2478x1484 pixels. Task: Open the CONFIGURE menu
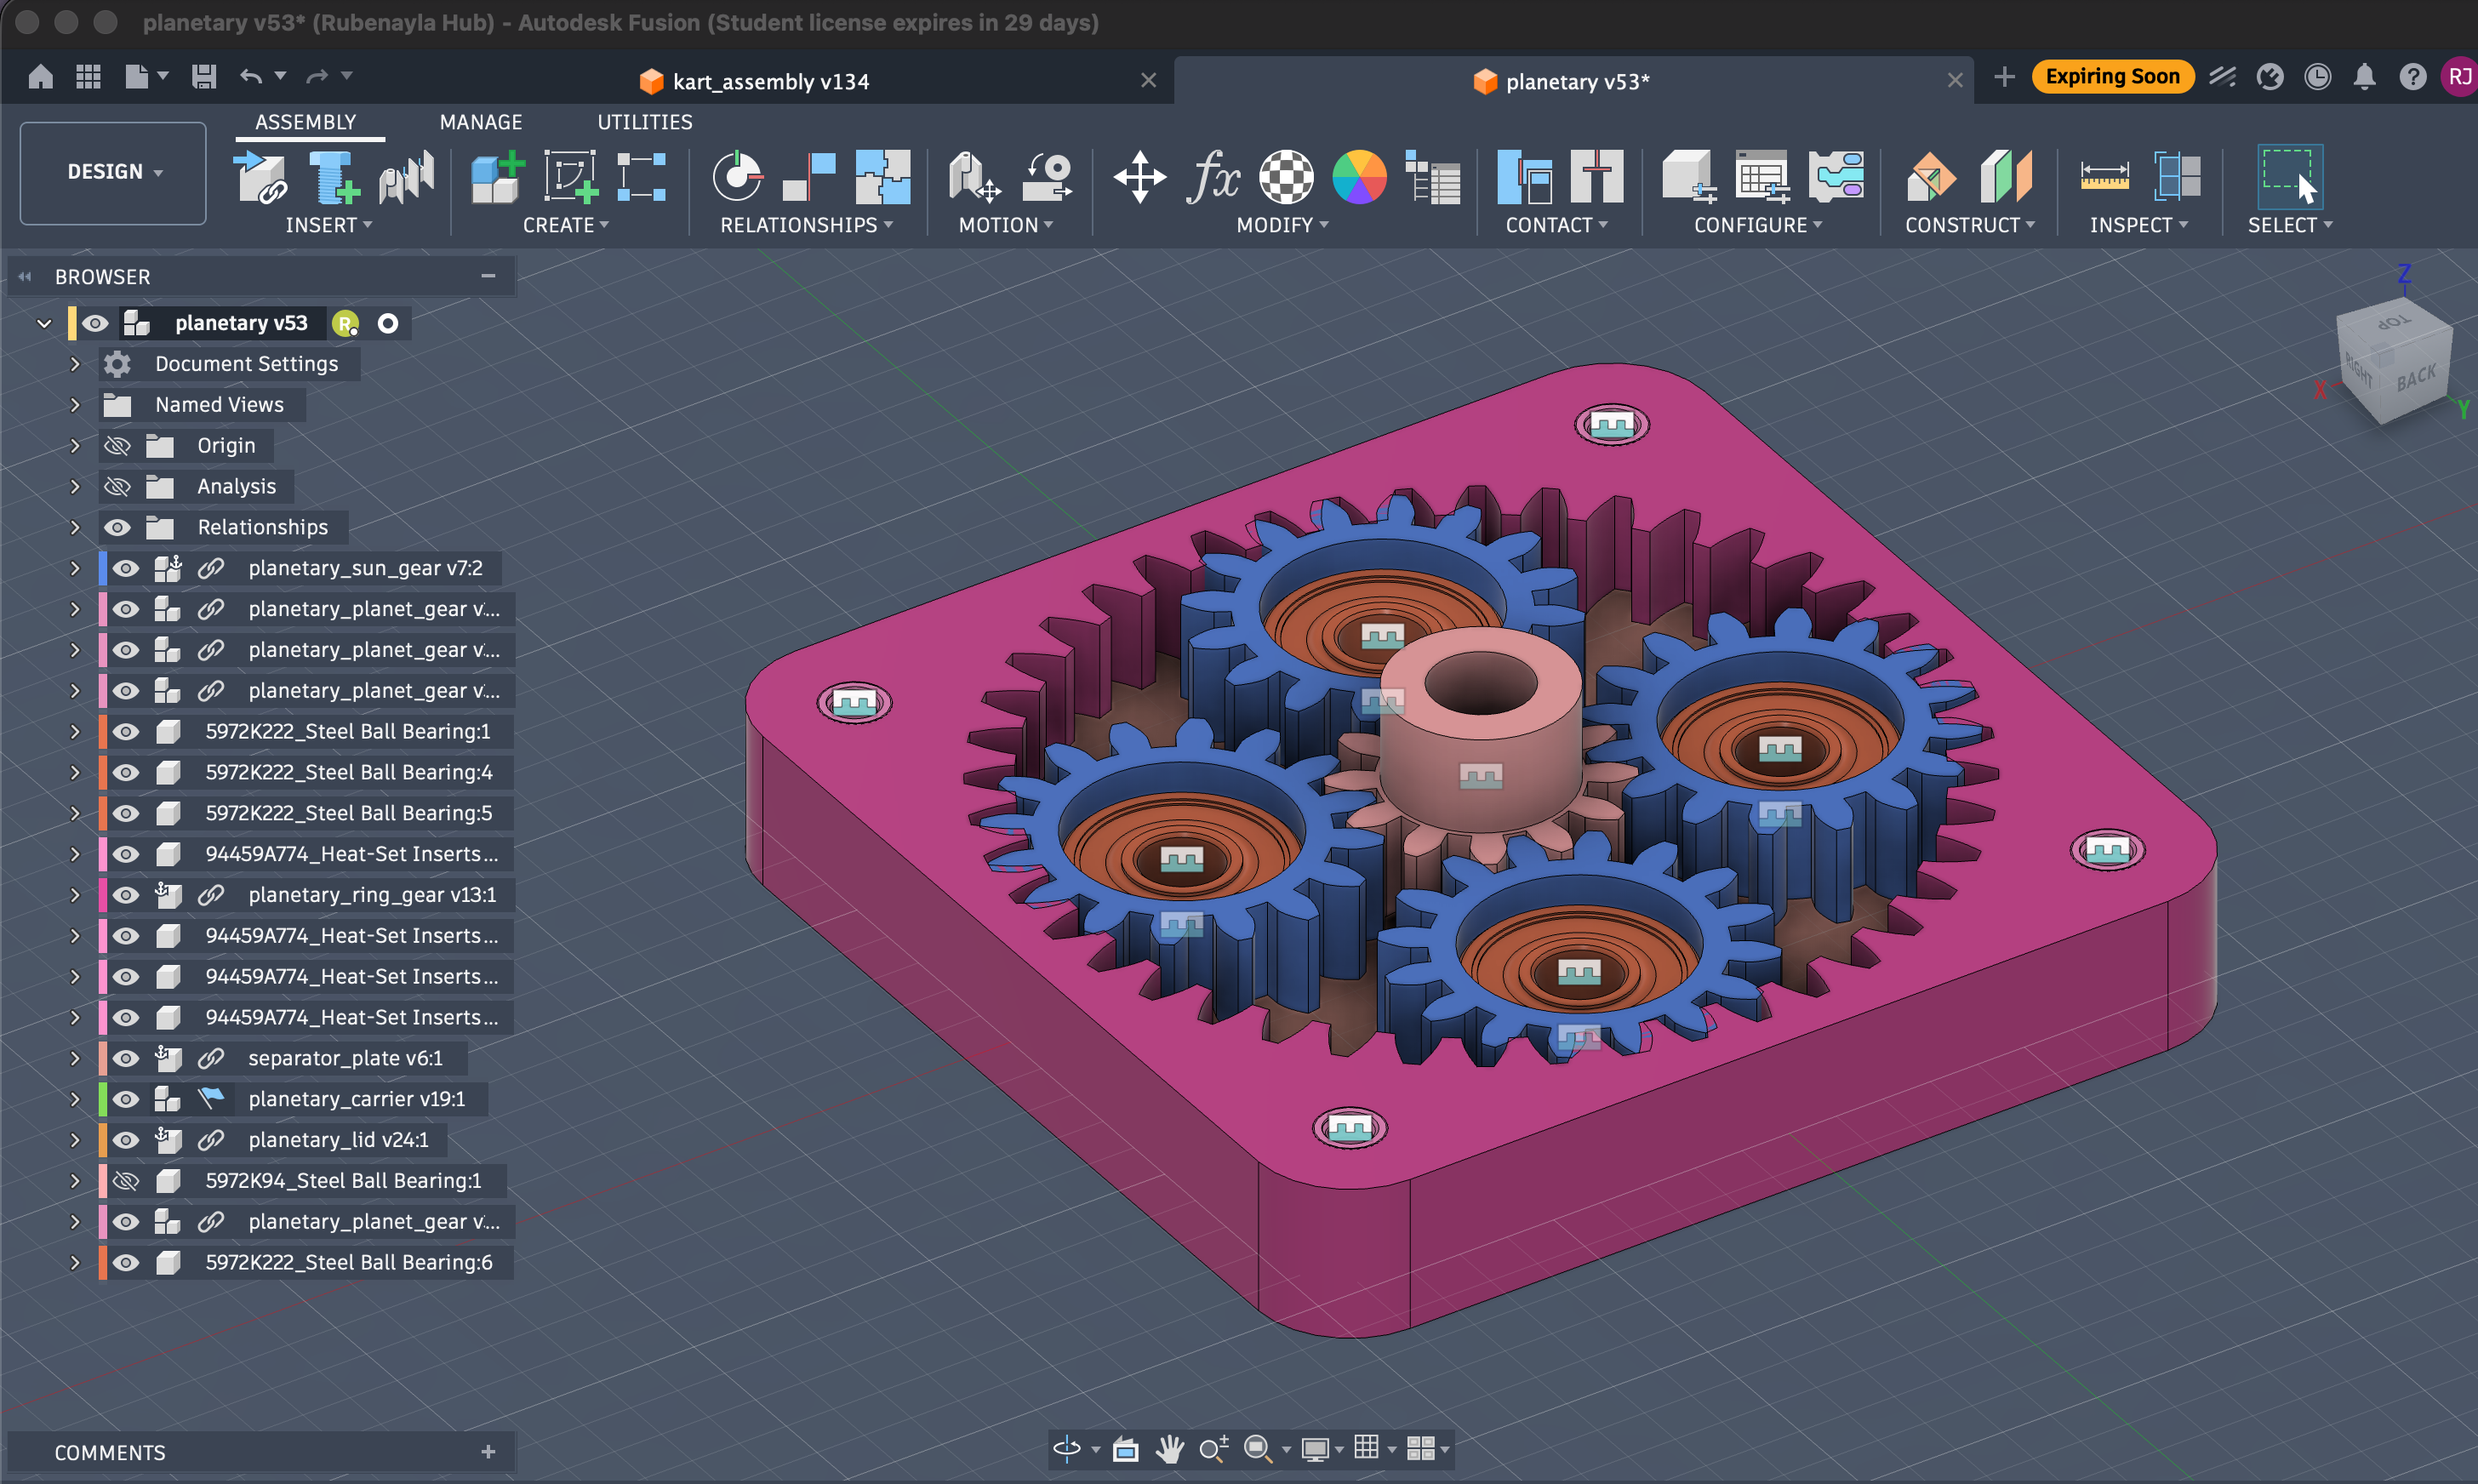coord(1758,225)
